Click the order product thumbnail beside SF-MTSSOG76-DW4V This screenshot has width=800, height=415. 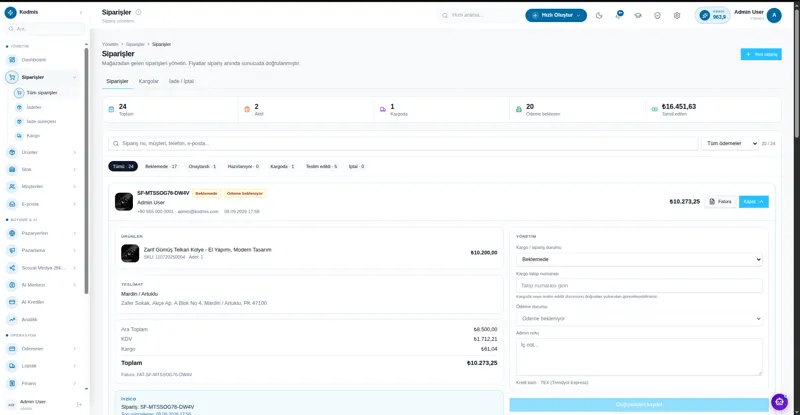pyautogui.click(x=124, y=202)
